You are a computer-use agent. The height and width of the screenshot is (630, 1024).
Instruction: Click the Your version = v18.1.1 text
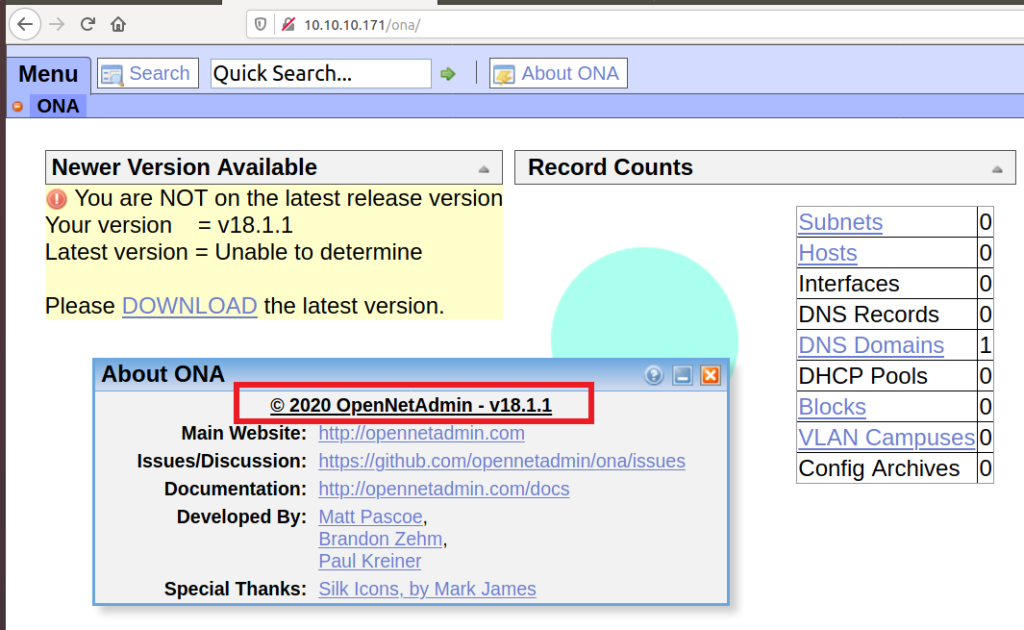[x=169, y=225]
